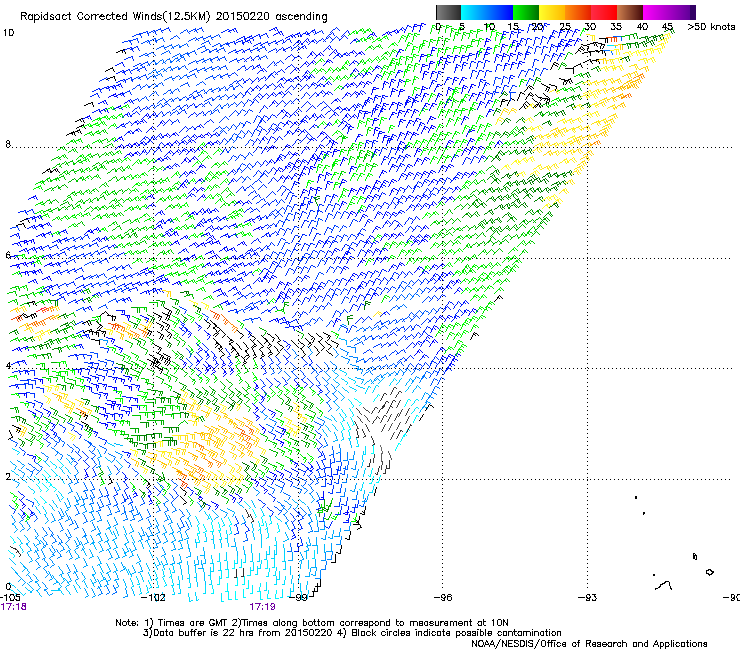The width and height of the screenshot is (740, 650).
Task: Click the date '20150220' in the title
Action: (x=242, y=17)
